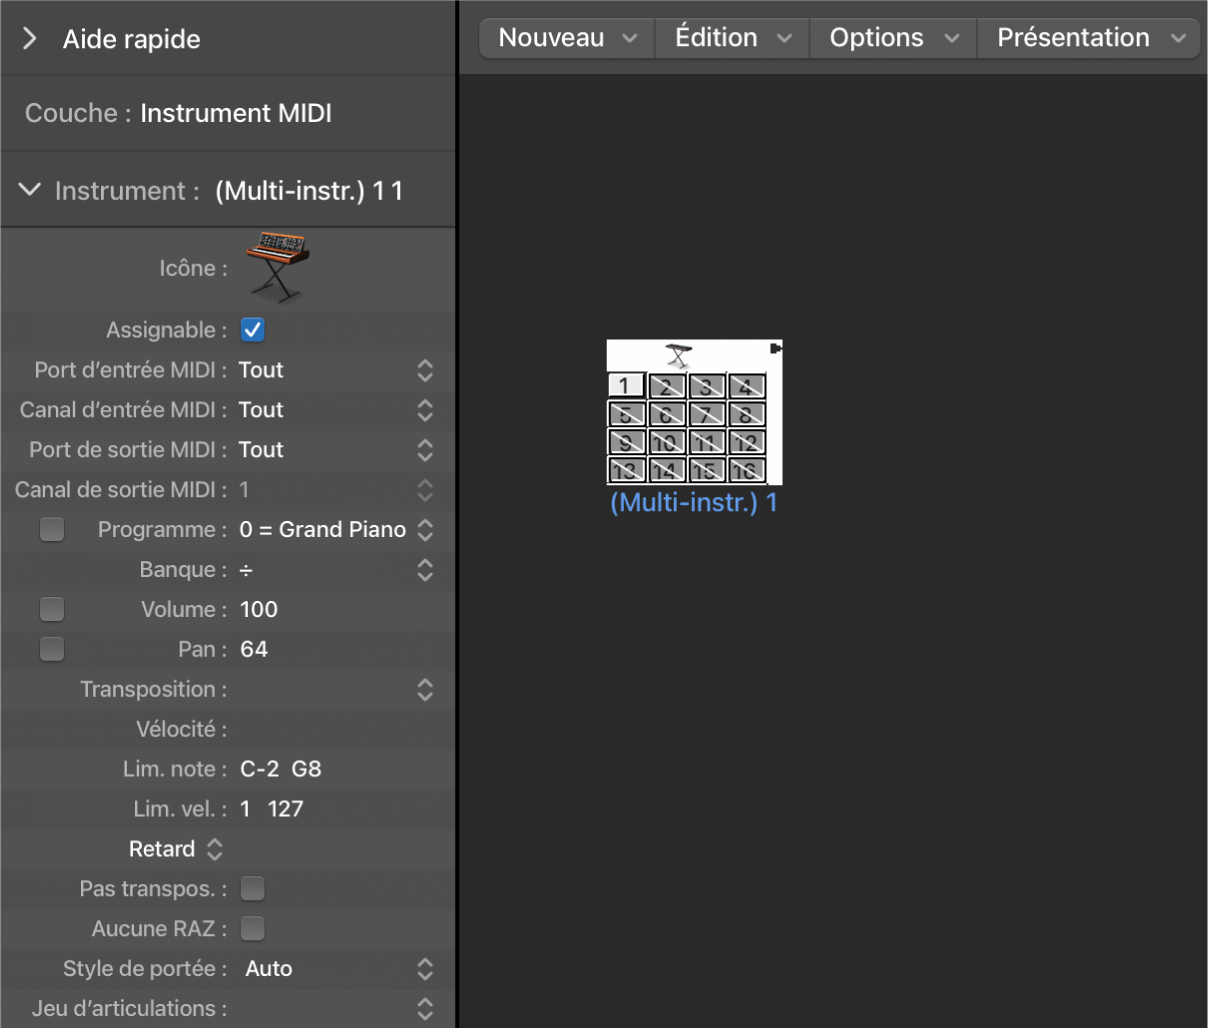Click the (Multi-instr.) 1 object name label

pos(694,502)
